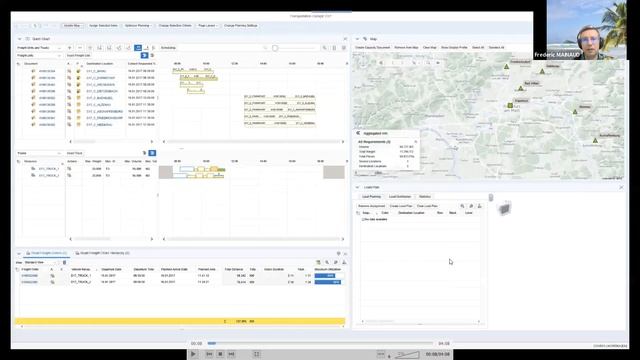The height and width of the screenshot is (360, 640).
Task: Click Change Selection Criteria button
Action: click(175, 26)
